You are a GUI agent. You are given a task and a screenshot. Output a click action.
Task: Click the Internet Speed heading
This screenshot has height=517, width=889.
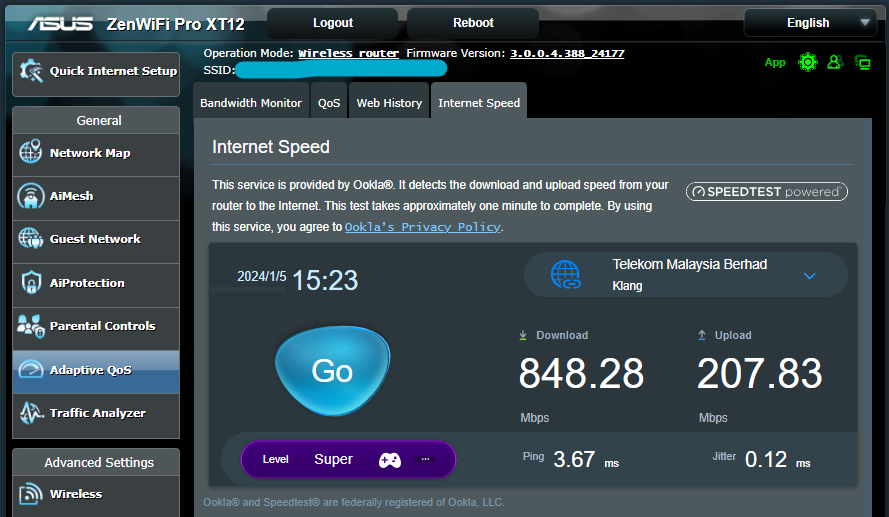pyautogui.click(x=270, y=147)
